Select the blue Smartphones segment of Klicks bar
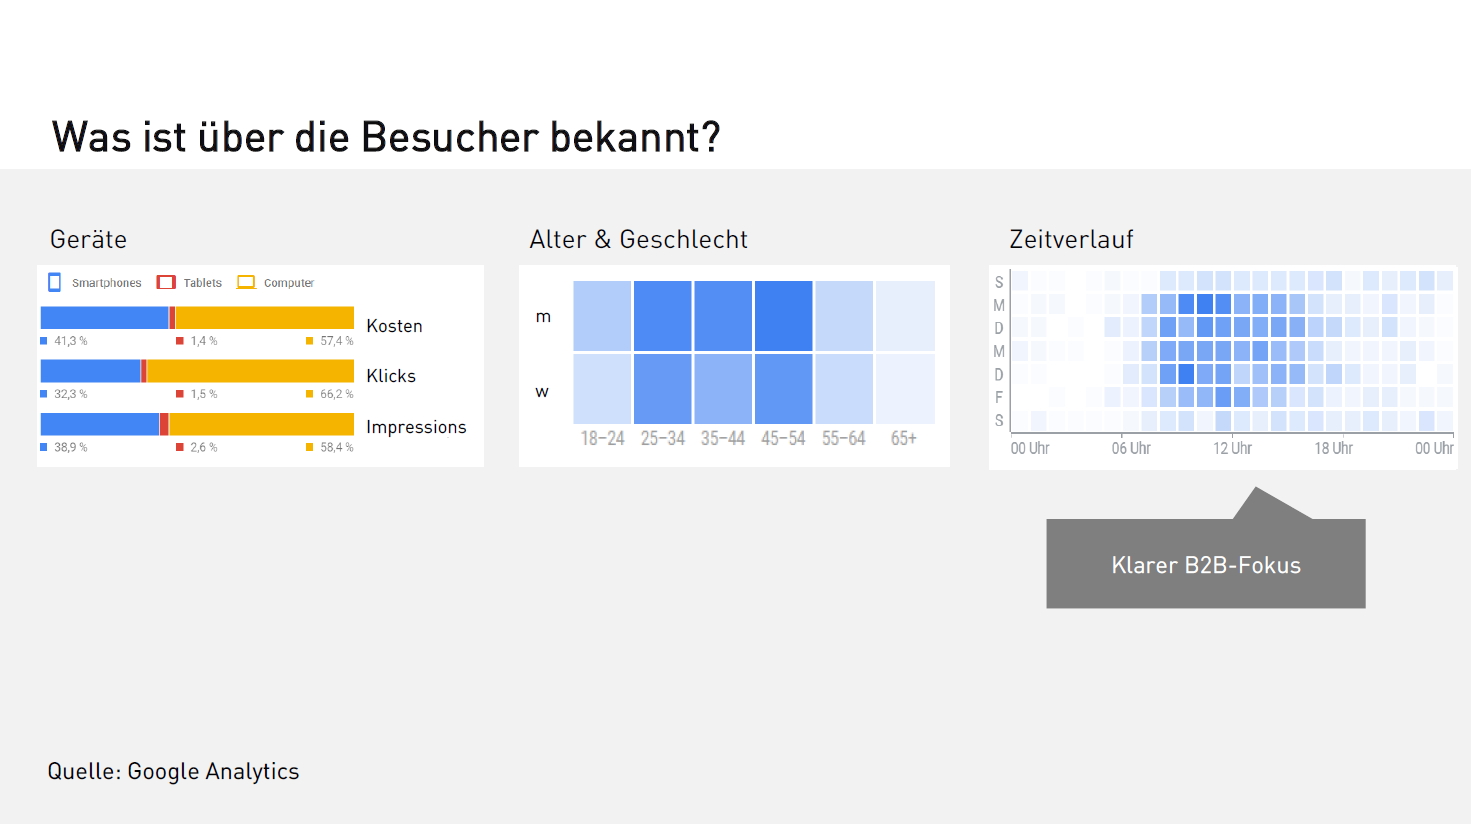 pyautogui.click(x=90, y=371)
